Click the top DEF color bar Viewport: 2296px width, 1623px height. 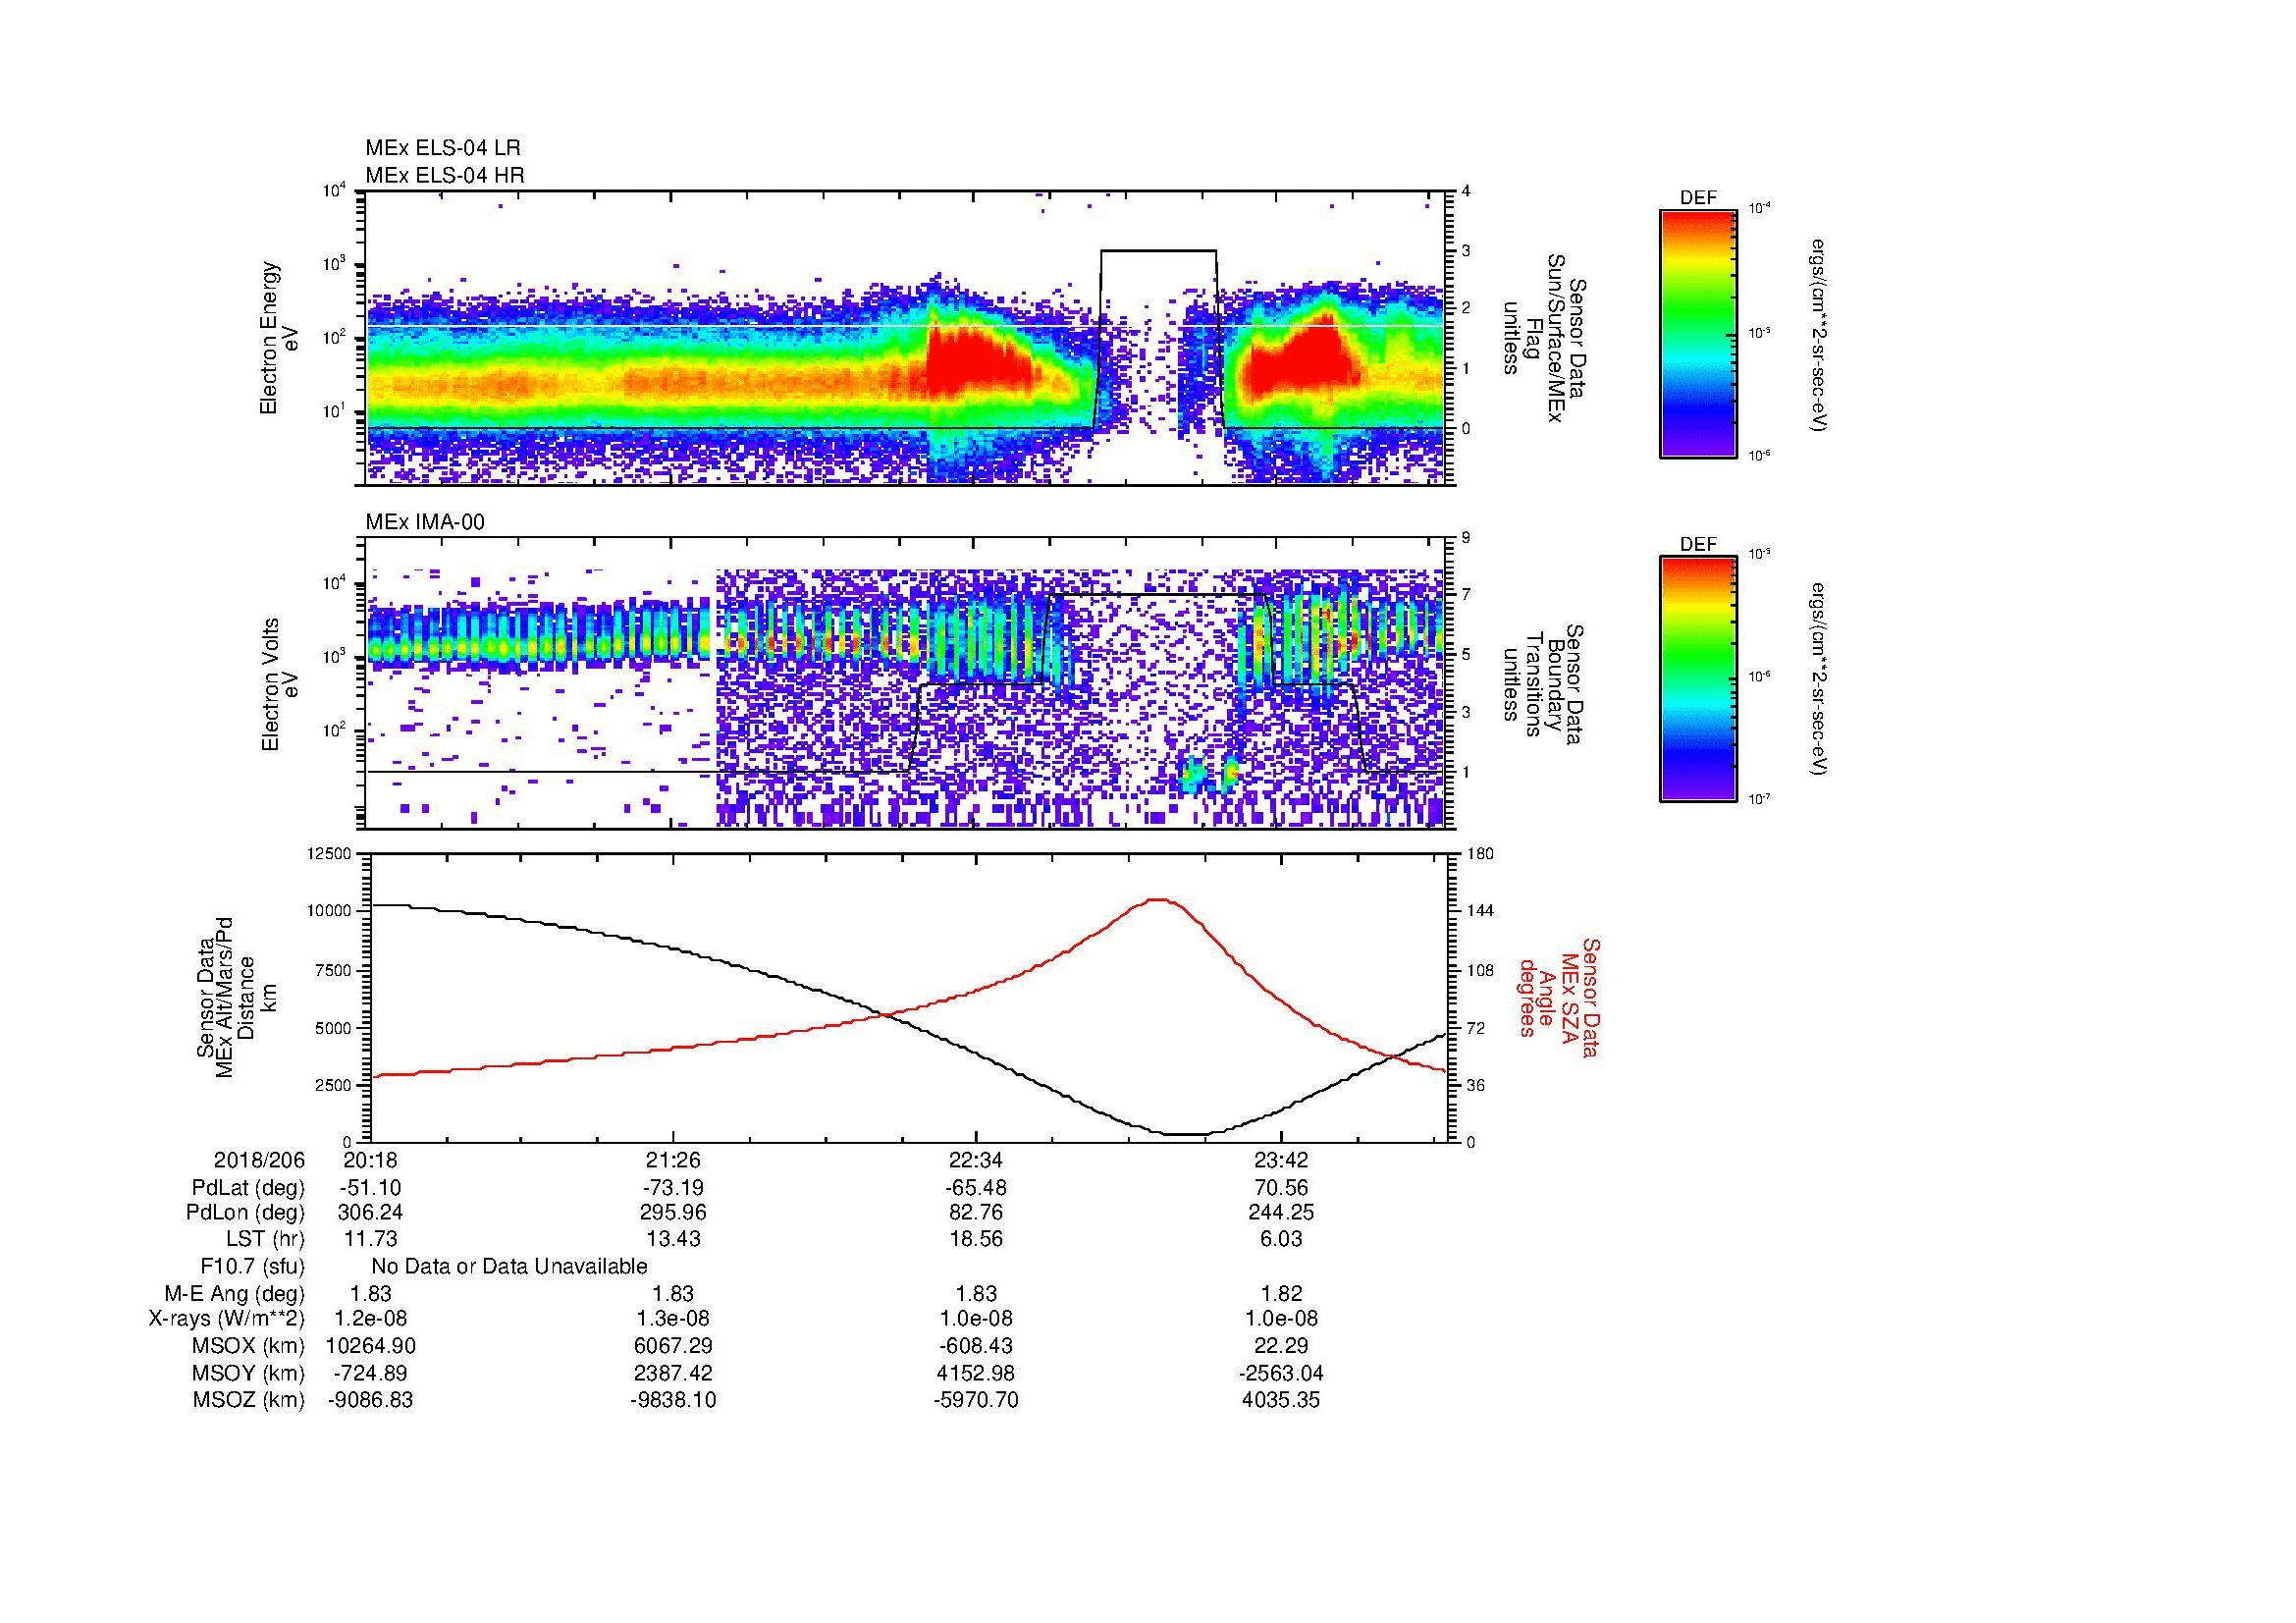[1697, 333]
